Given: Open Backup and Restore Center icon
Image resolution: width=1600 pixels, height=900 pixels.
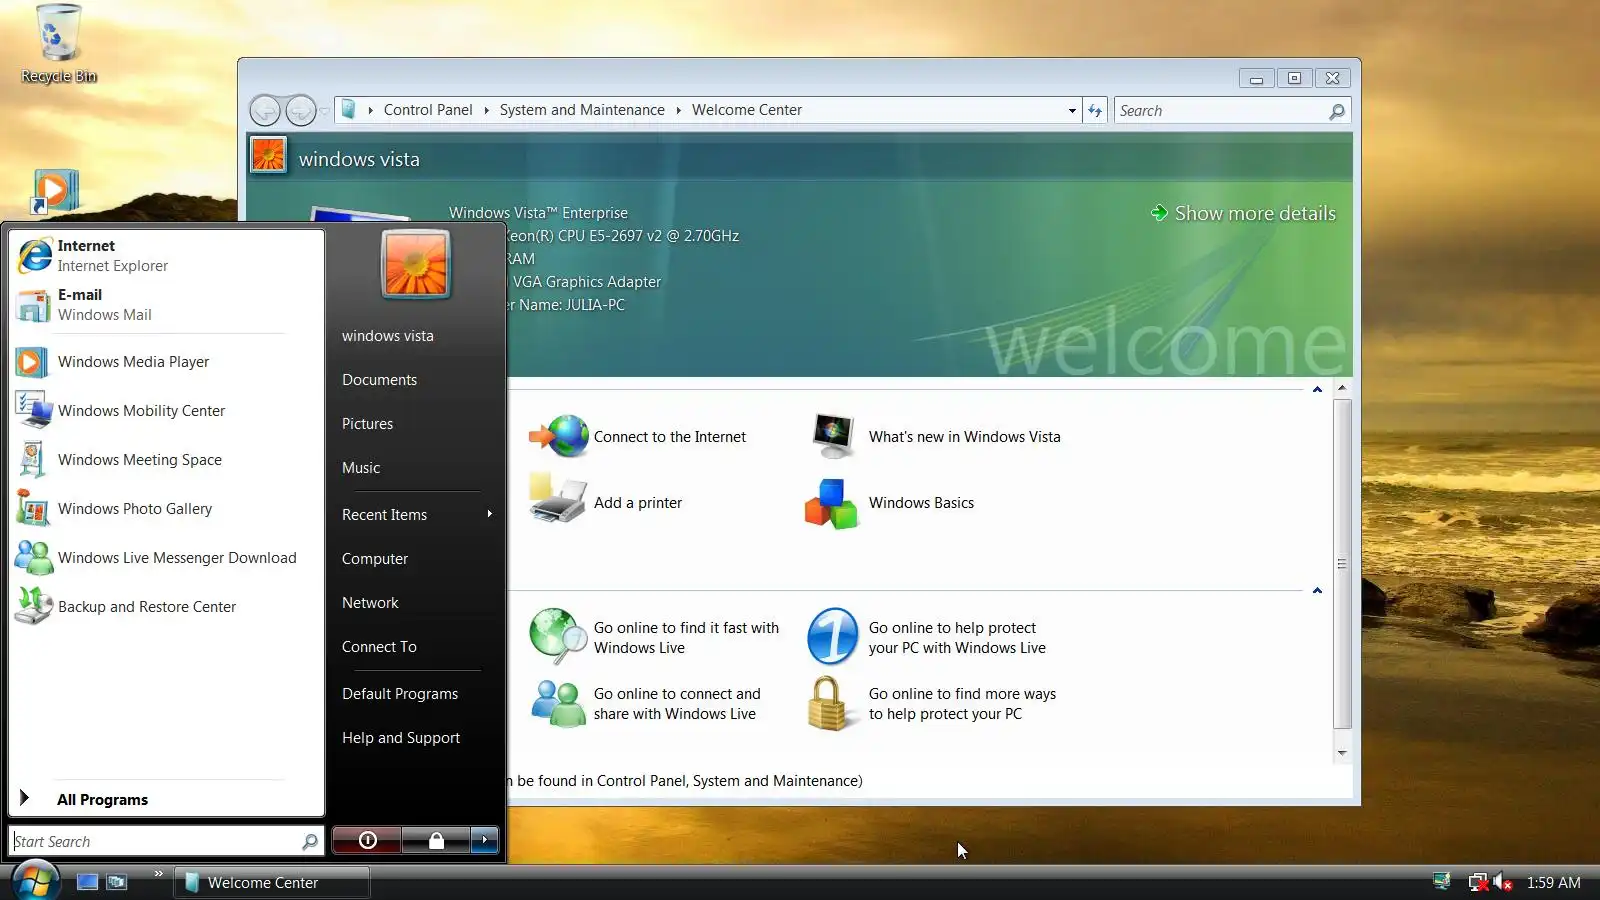Looking at the screenshot, I should (x=34, y=606).
